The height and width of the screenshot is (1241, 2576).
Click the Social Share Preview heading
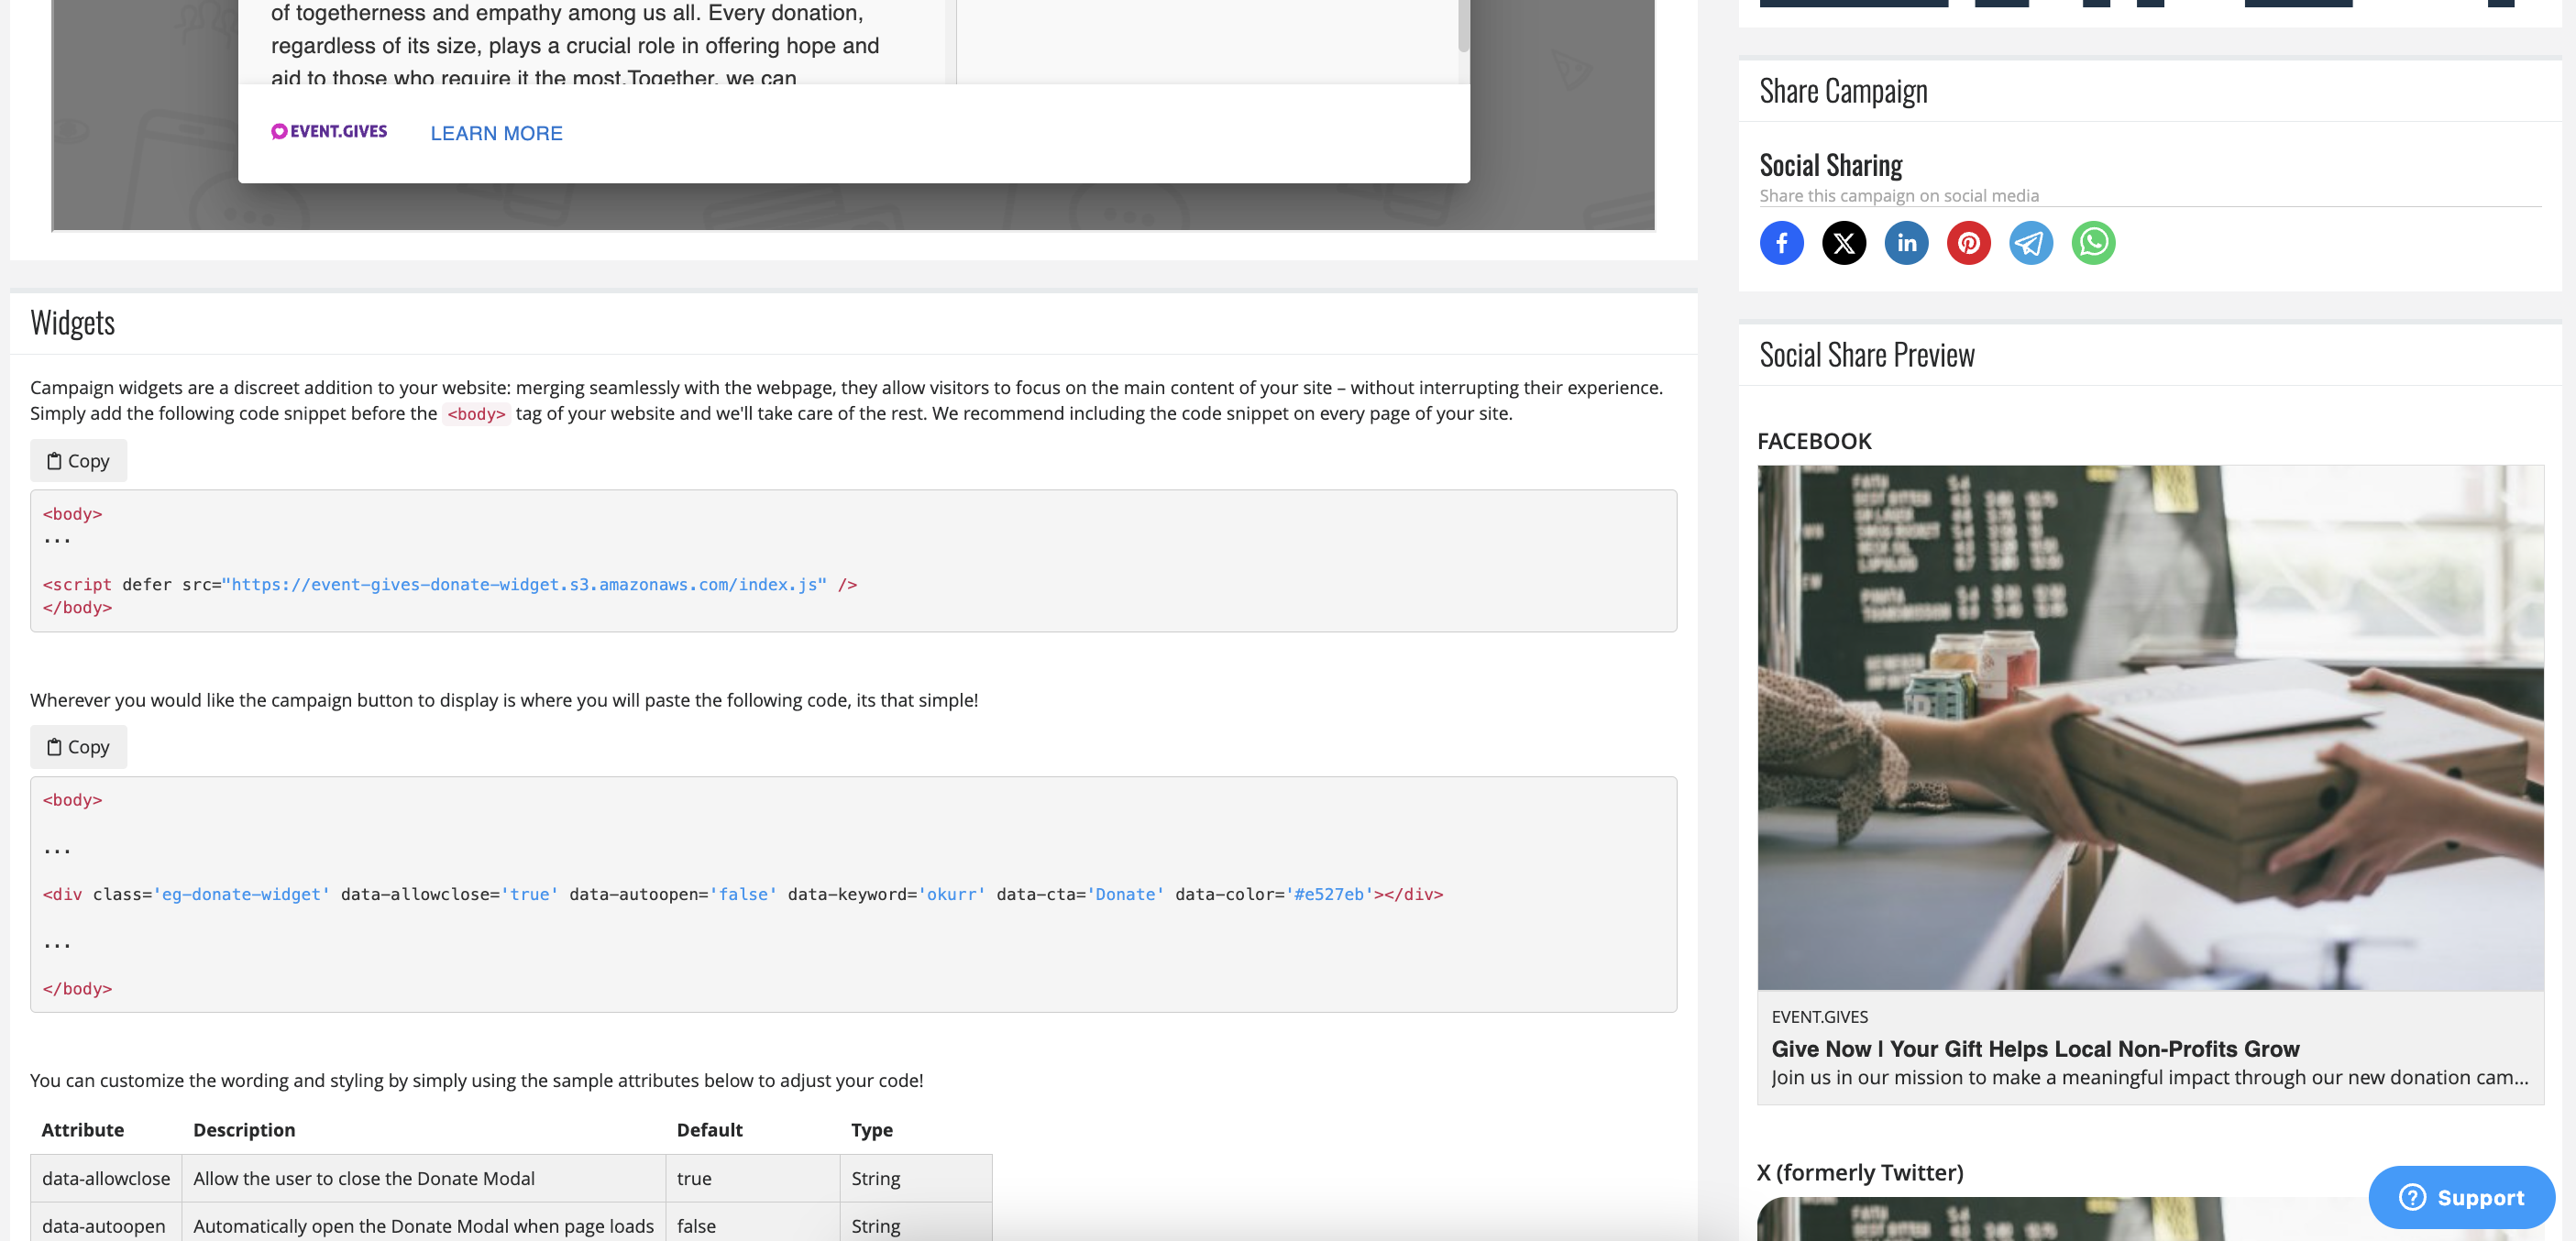pos(1866,355)
